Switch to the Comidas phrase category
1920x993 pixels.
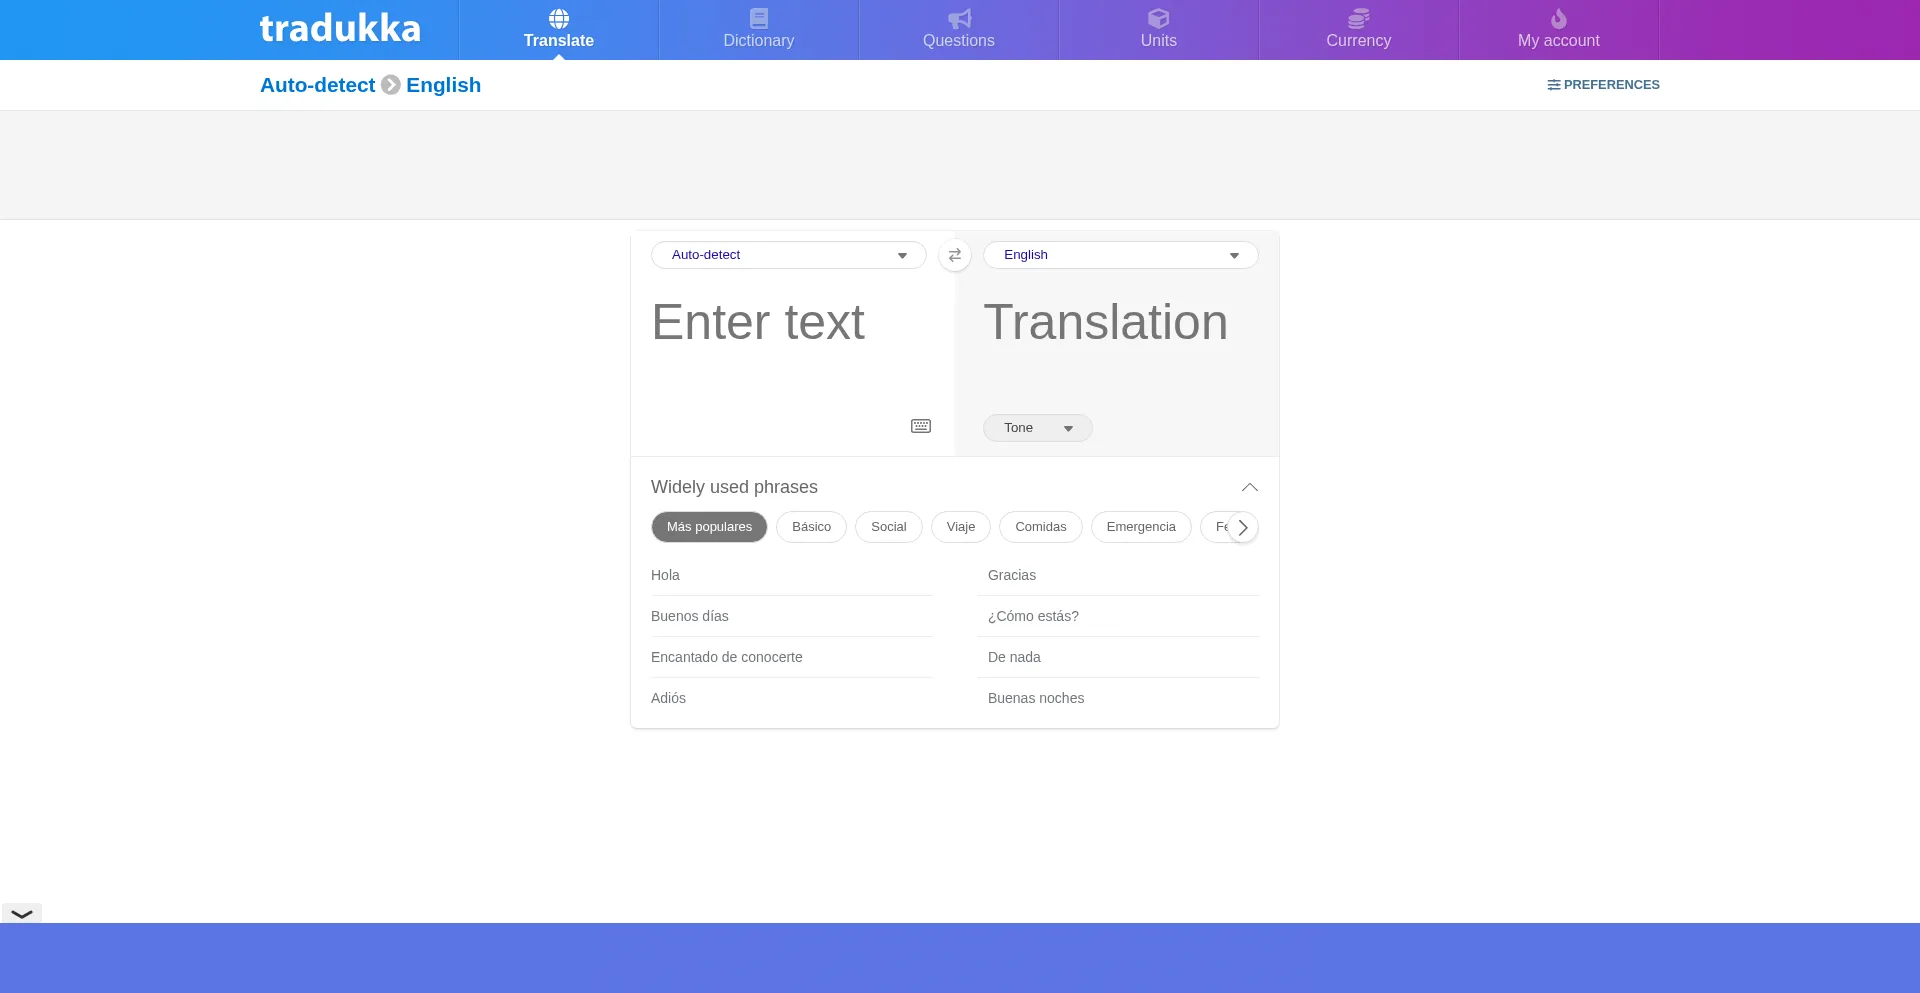1040,527
